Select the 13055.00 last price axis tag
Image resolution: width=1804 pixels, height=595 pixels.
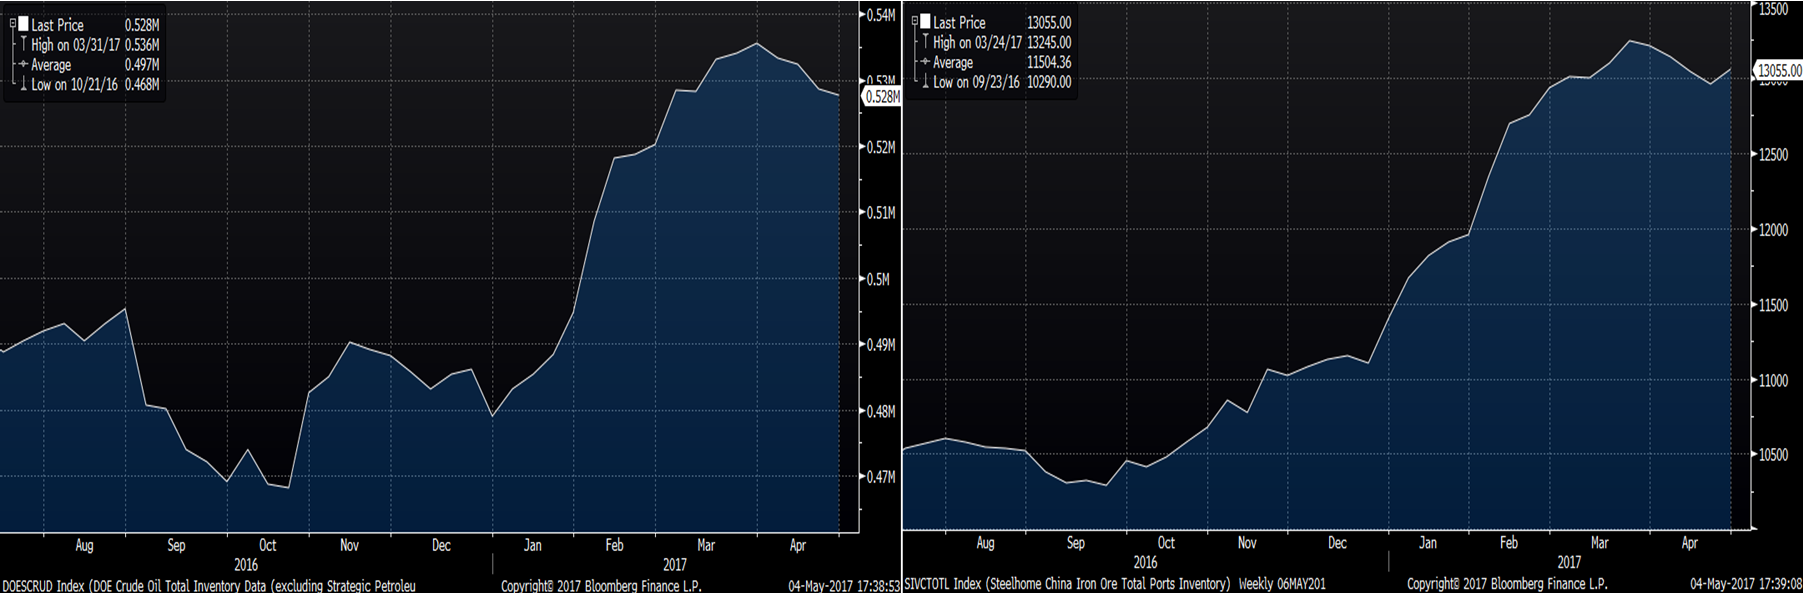(x=1779, y=71)
